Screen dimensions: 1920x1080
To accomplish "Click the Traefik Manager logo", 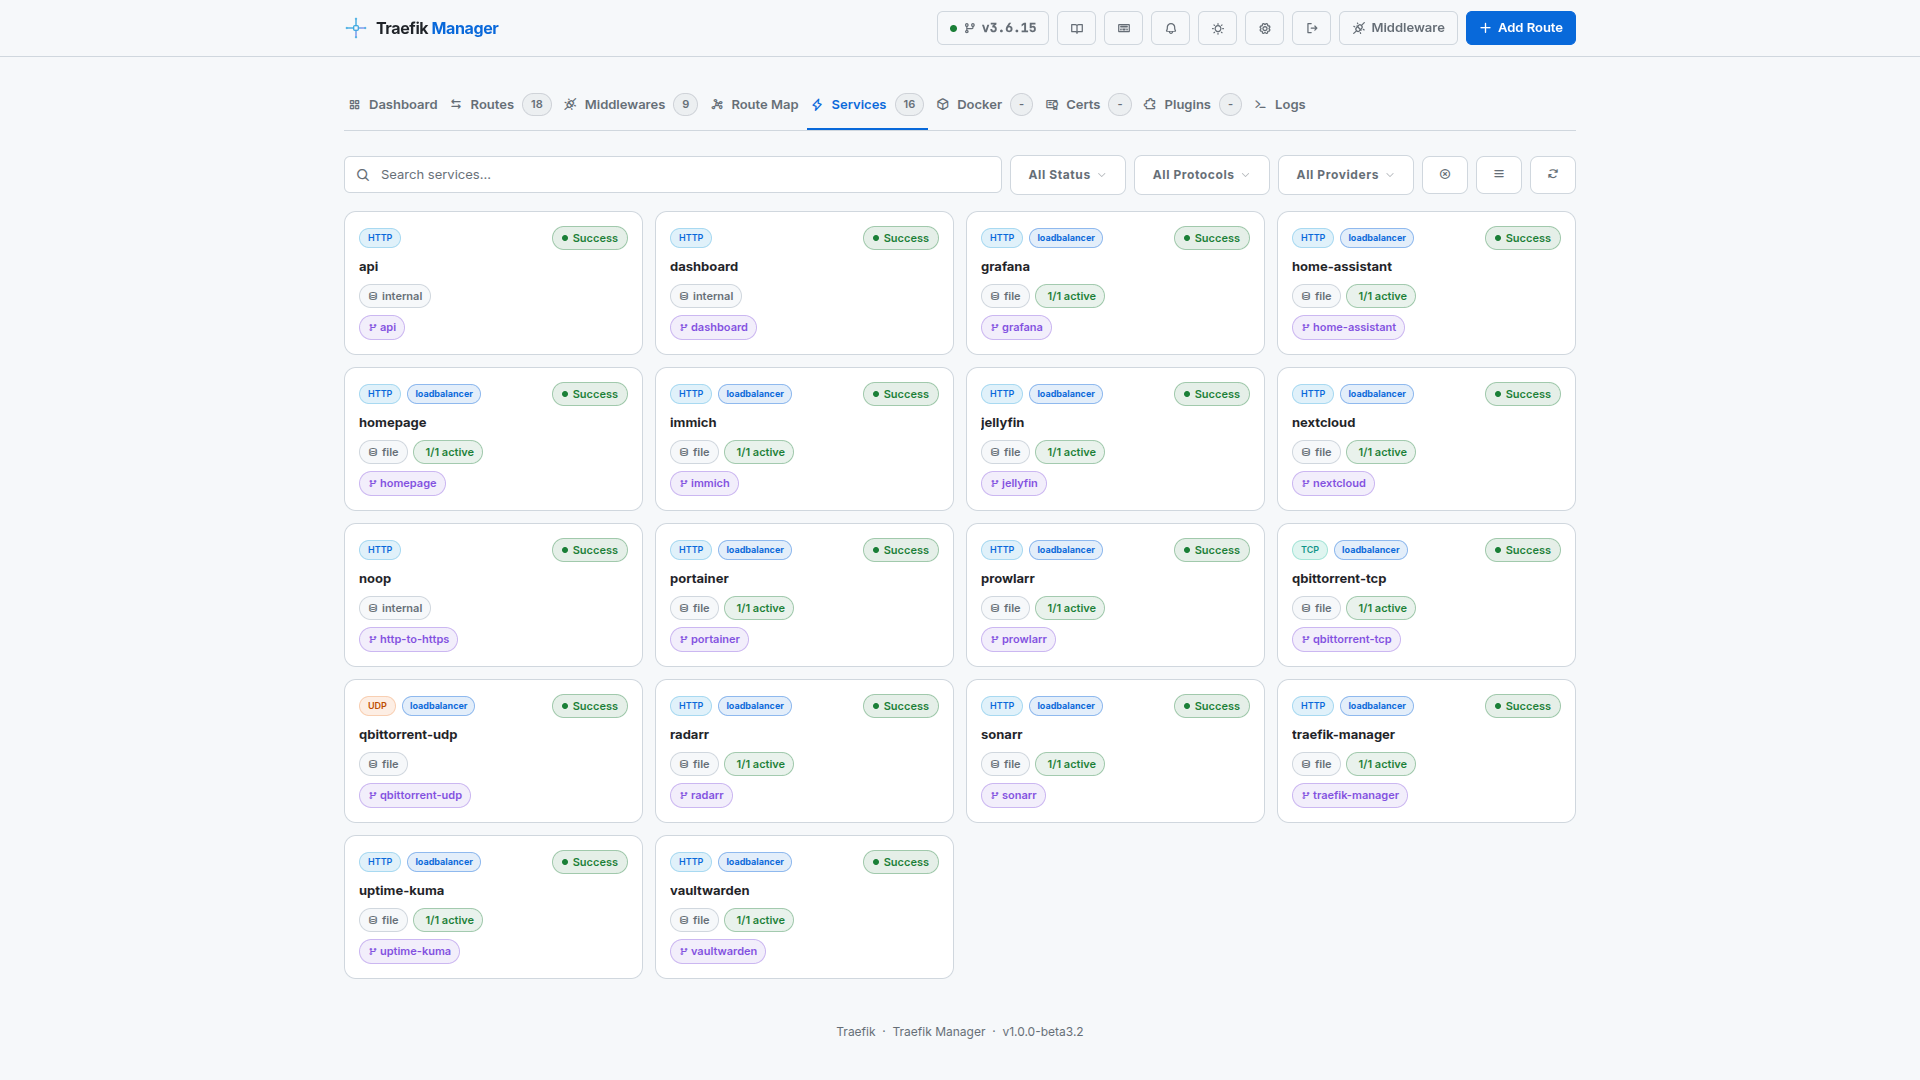I will pos(422,28).
